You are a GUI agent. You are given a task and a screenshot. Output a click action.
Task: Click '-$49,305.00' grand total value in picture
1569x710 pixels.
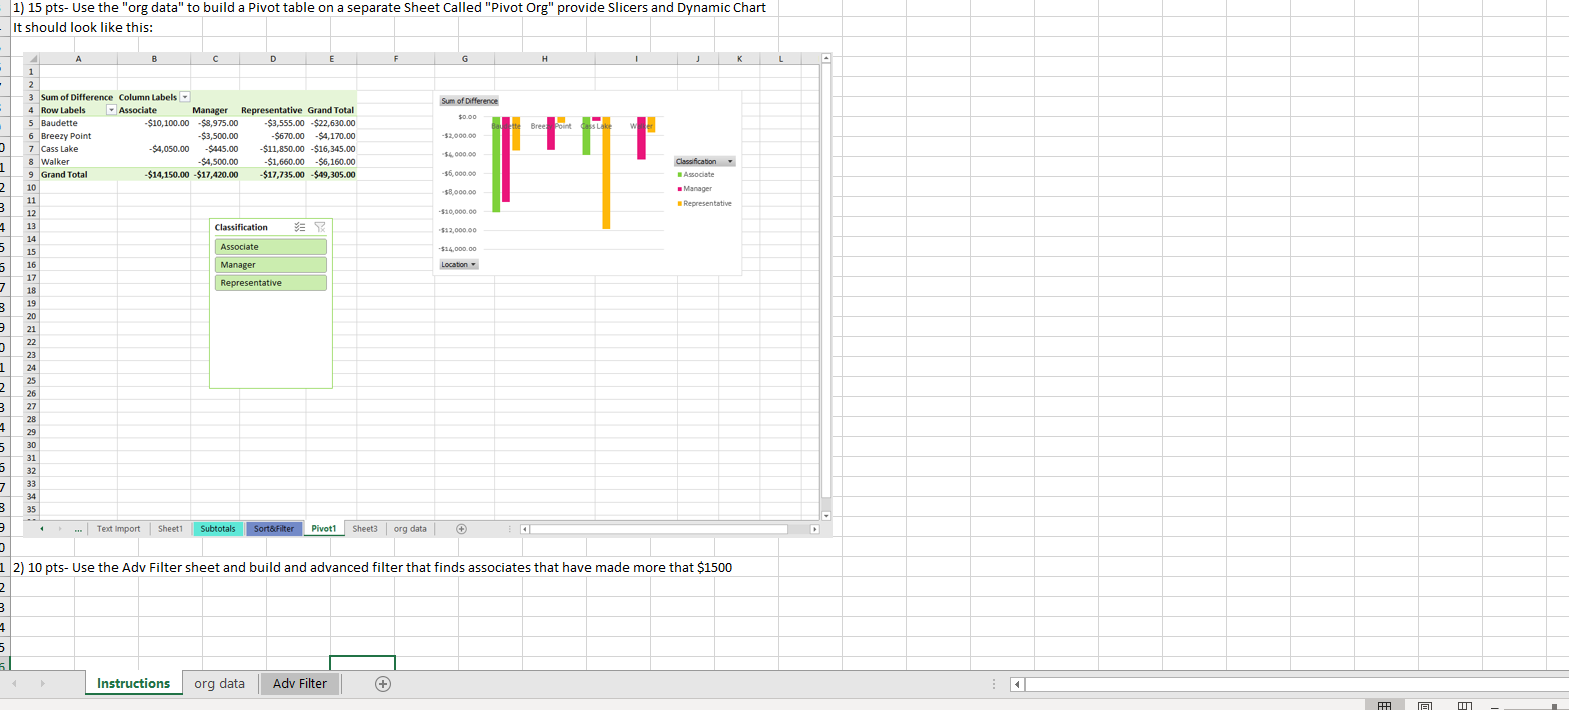[333, 175]
